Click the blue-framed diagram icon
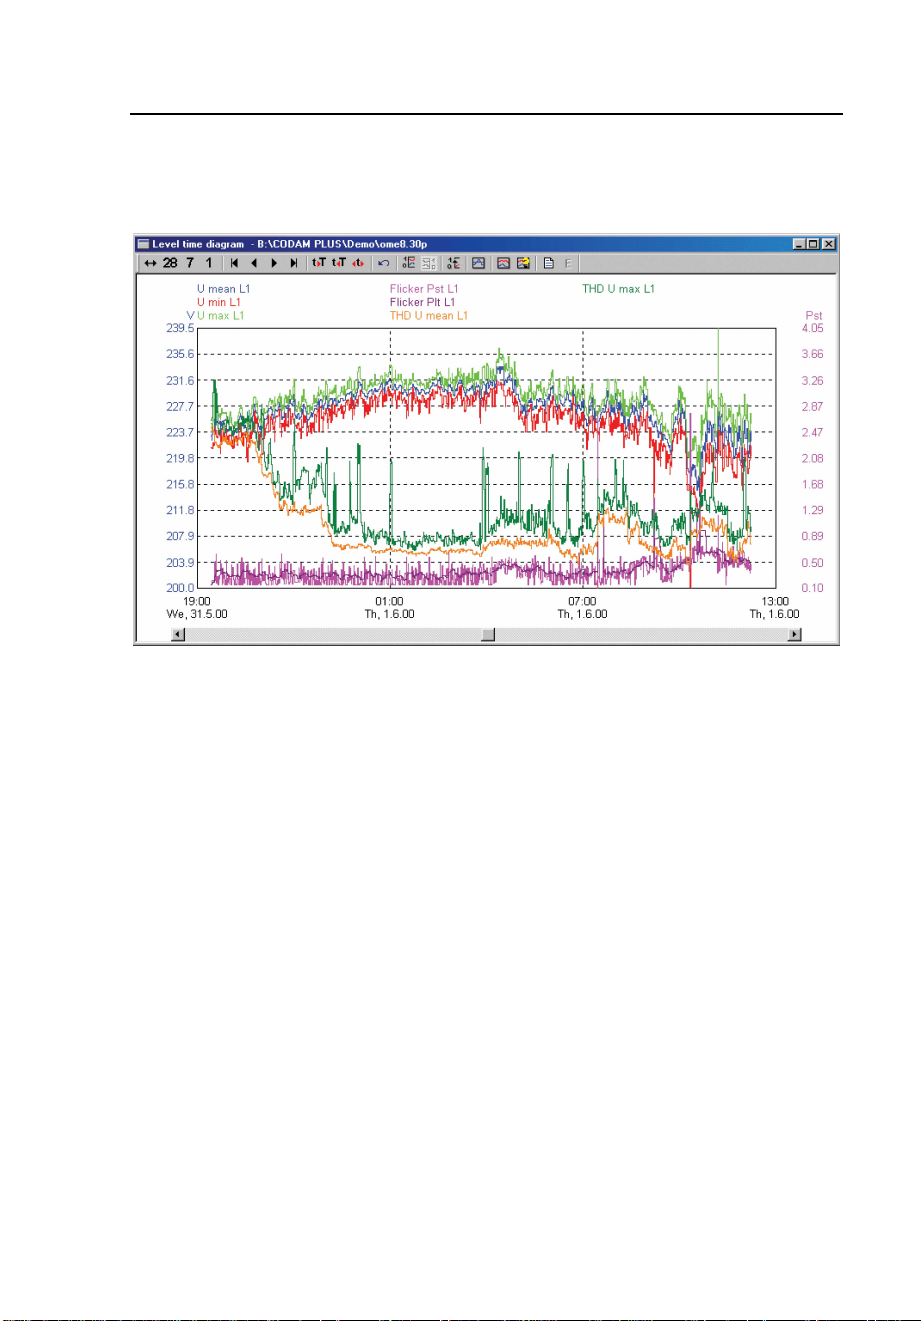Viewport: 921px width, 1321px height. (x=479, y=263)
